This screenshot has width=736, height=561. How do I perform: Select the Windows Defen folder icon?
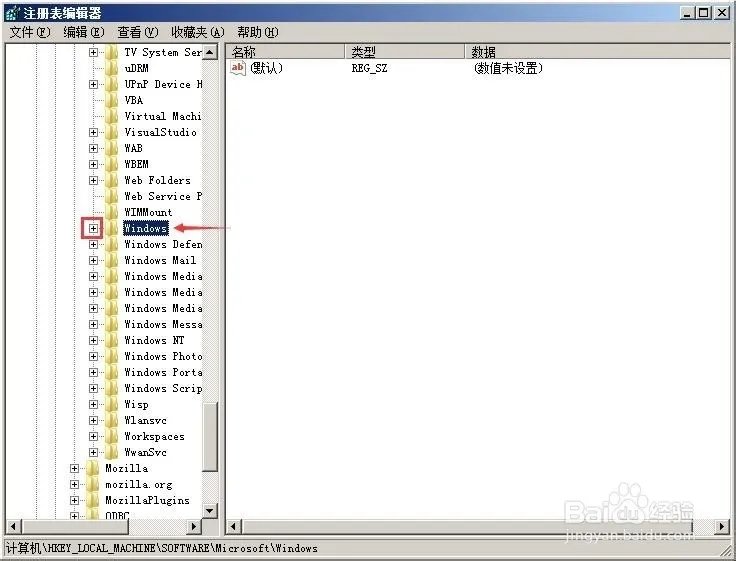[112, 244]
